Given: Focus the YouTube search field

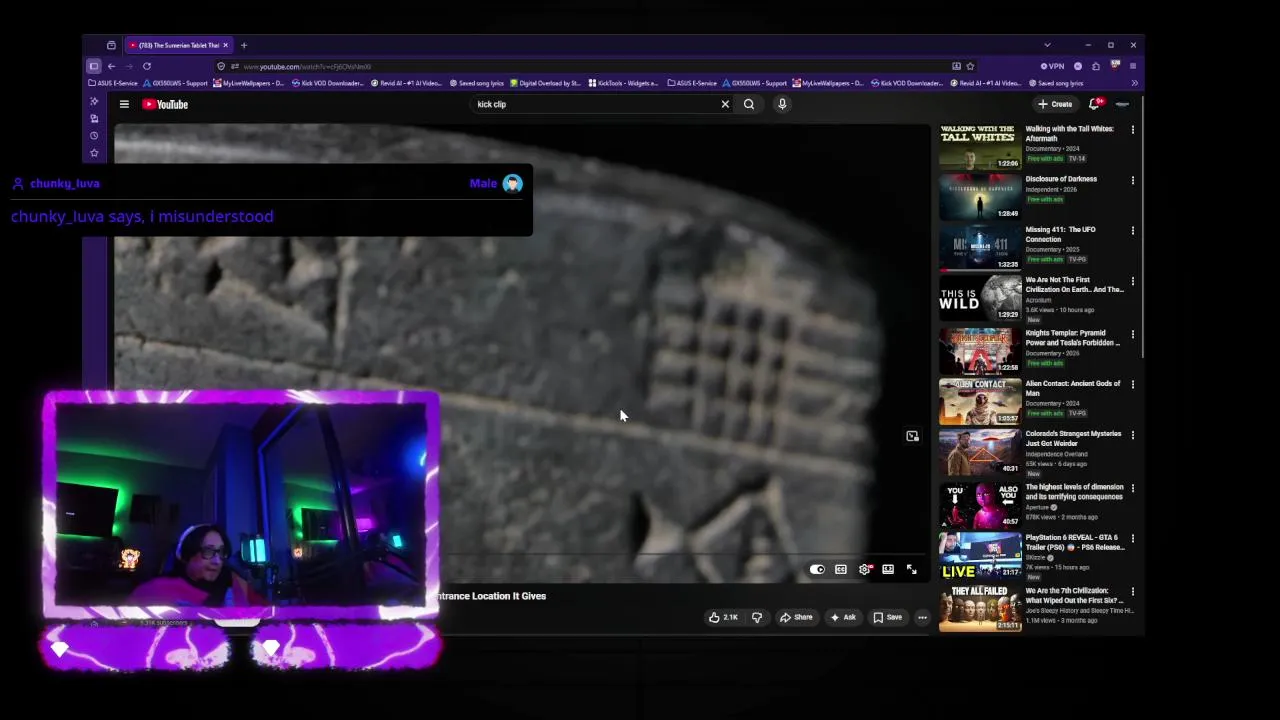Looking at the screenshot, I should point(595,104).
